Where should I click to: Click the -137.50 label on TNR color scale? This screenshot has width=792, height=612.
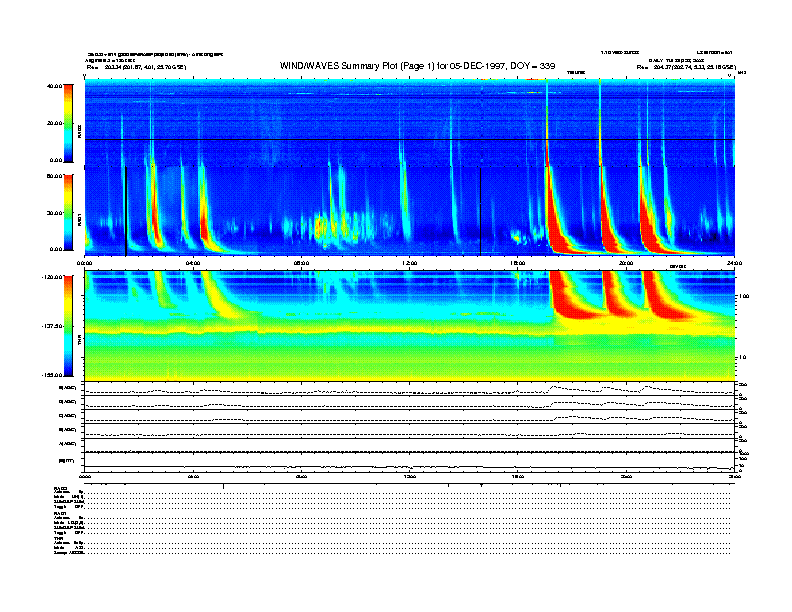click(51, 326)
